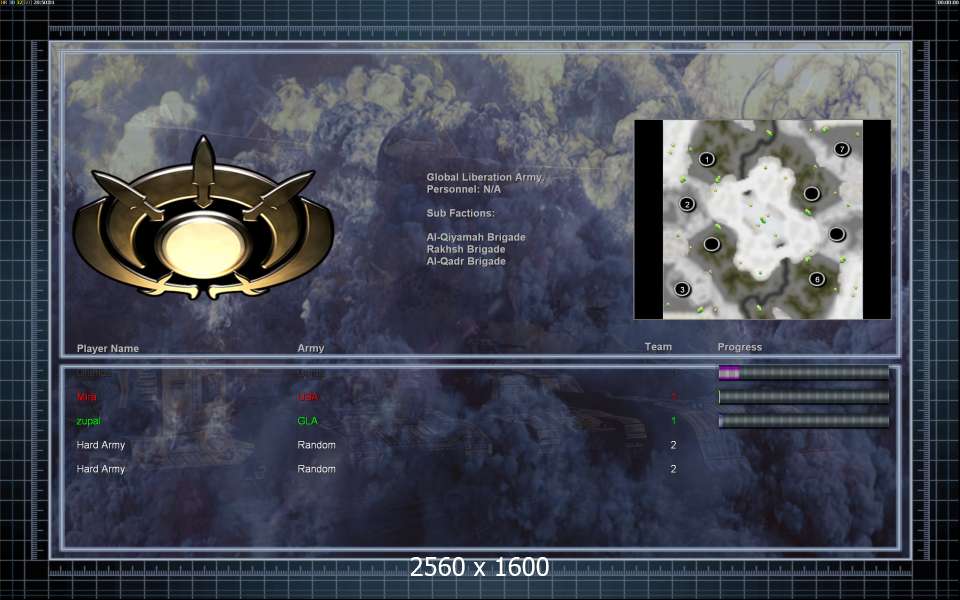The height and width of the screenshot is (600, 960).
Task: Click the blank start marker nearest position 2
Action: [x=711, y=244]
